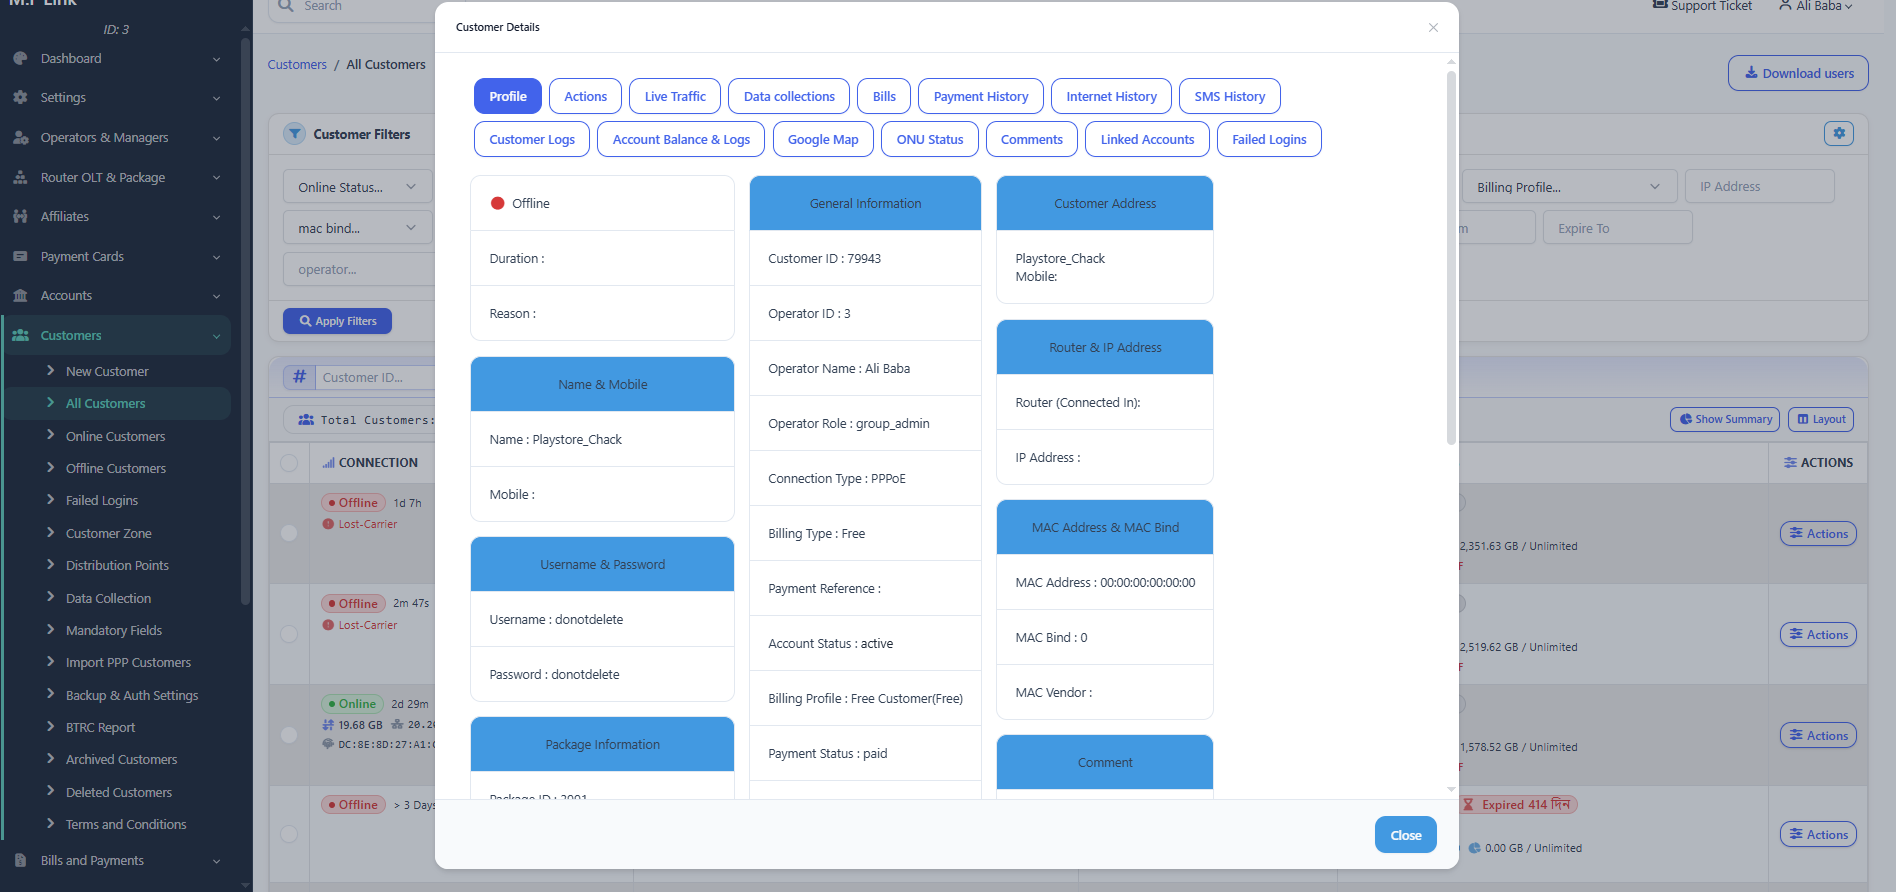Screen dimensions: 1896x892
Task: Click the Expire To date field
Action: click(1618, 228)
